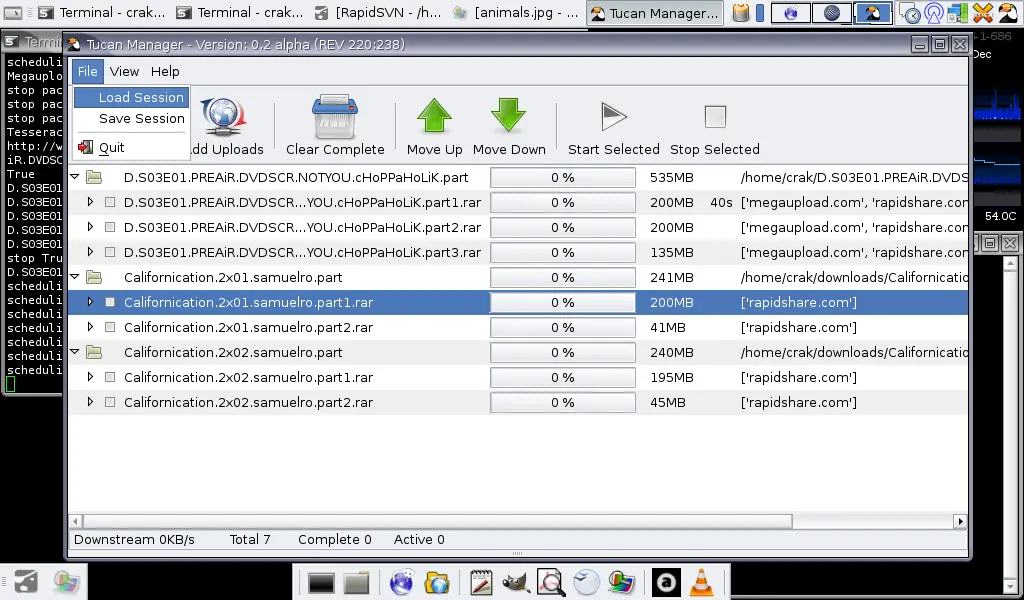Click the Stop Selected square icon
Viewport: 1024px width, 600px height.
tap(715, 117)
